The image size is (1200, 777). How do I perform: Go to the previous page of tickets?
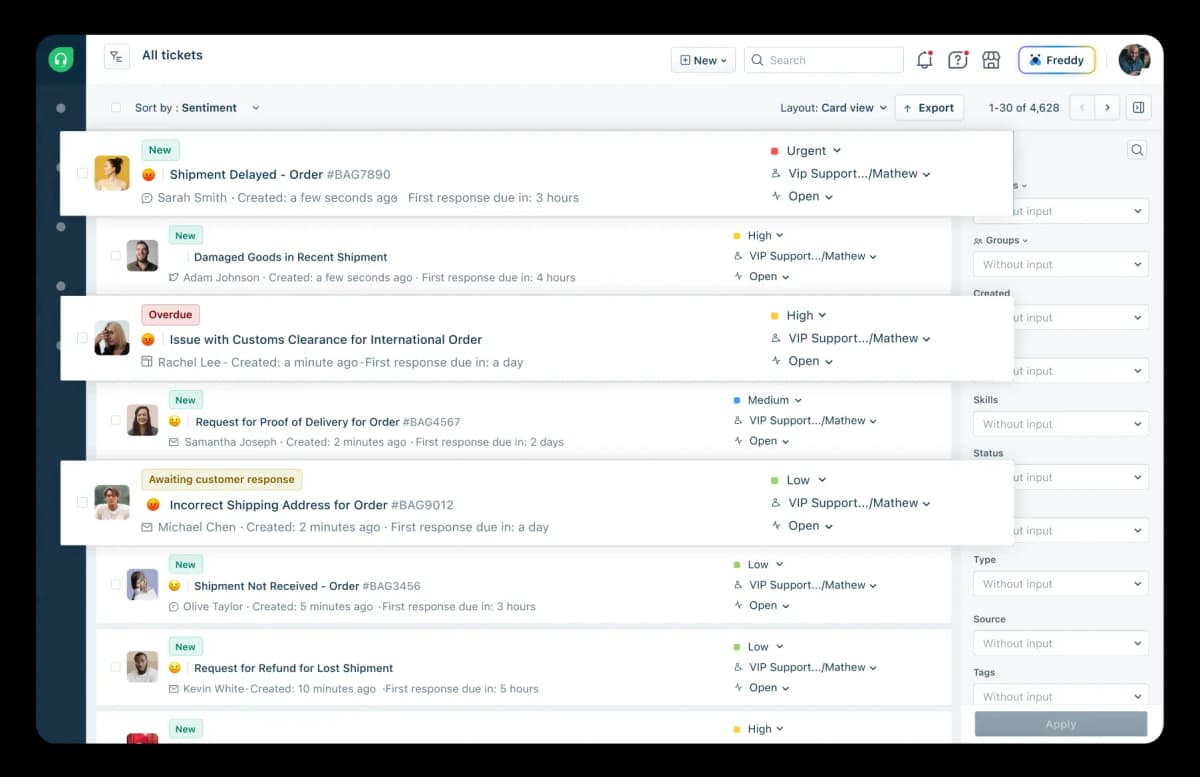pyautogui.click(x=1082, y=108)
